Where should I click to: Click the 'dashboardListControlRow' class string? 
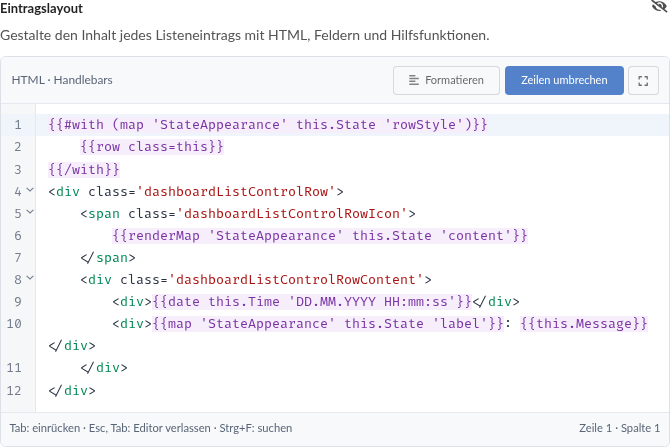236,191
